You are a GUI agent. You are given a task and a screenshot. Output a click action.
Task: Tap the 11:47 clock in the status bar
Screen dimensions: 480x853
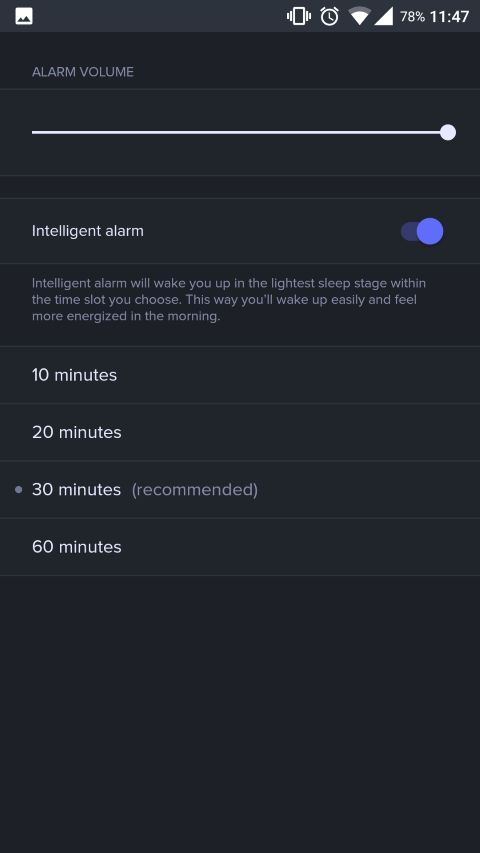(449, 17)
